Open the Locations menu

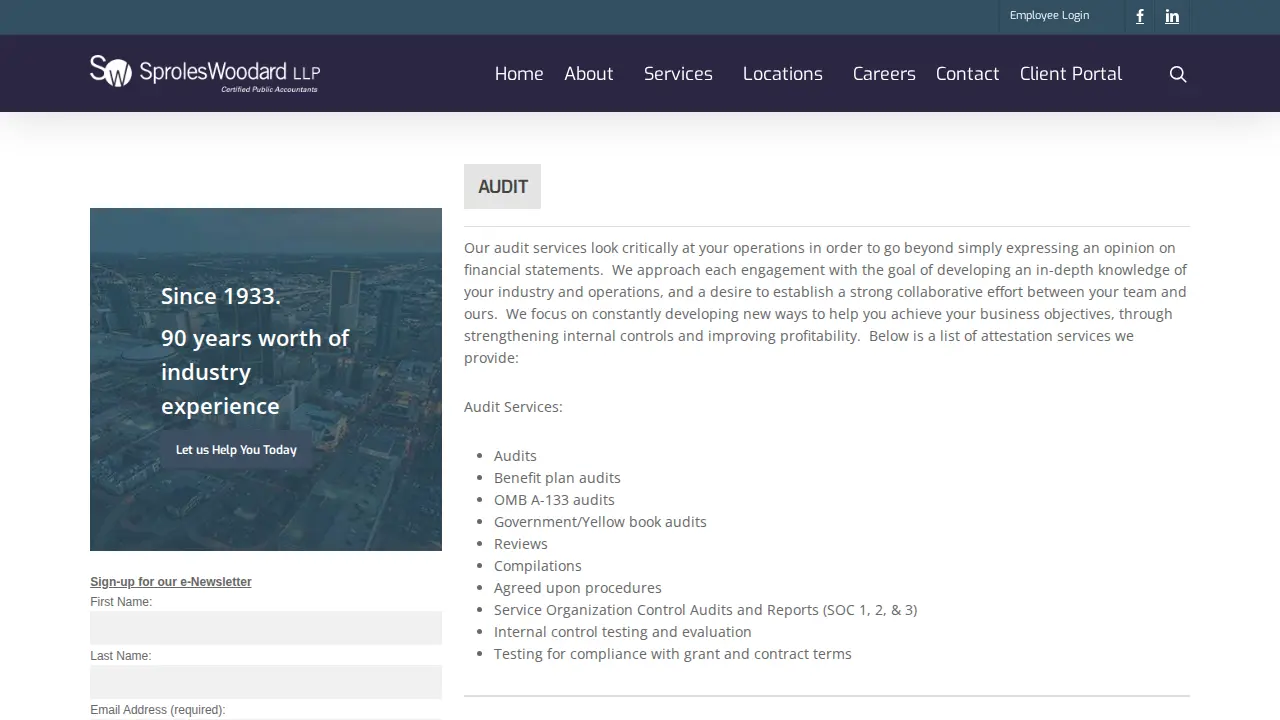coord(783,74)
